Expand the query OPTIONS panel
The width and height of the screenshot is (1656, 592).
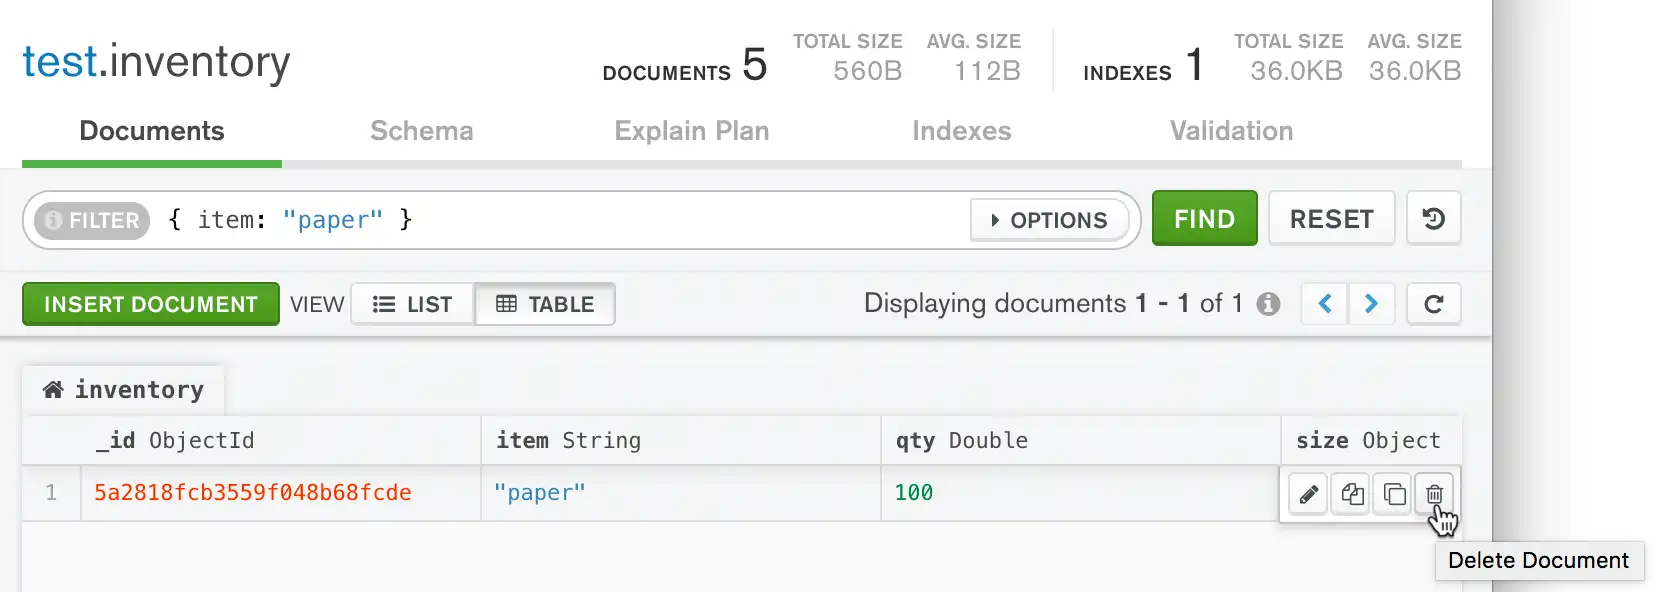point(1049,220)
